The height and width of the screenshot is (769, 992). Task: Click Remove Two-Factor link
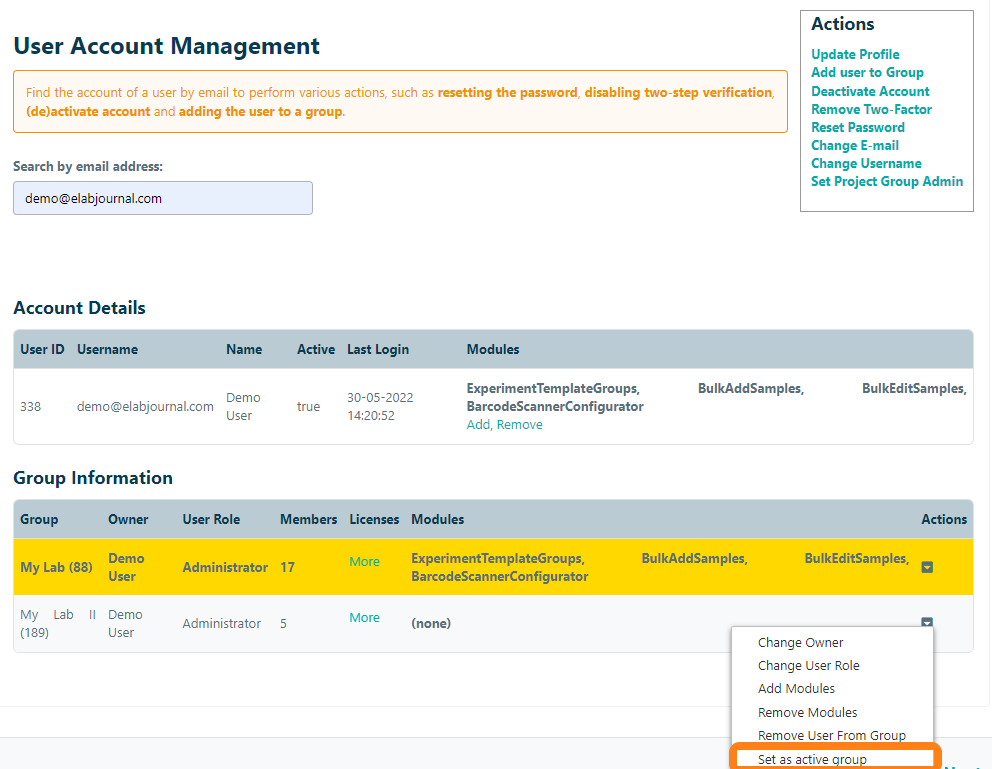pos(871,109)
